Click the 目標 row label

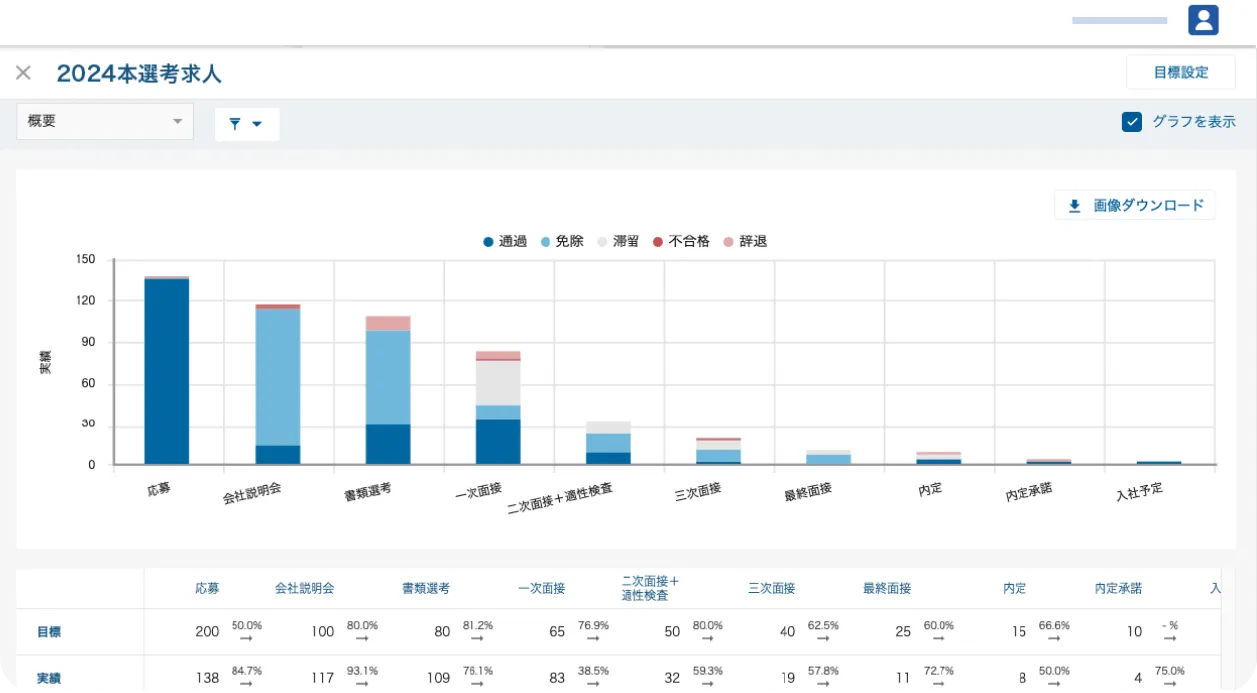click(49, 632)
